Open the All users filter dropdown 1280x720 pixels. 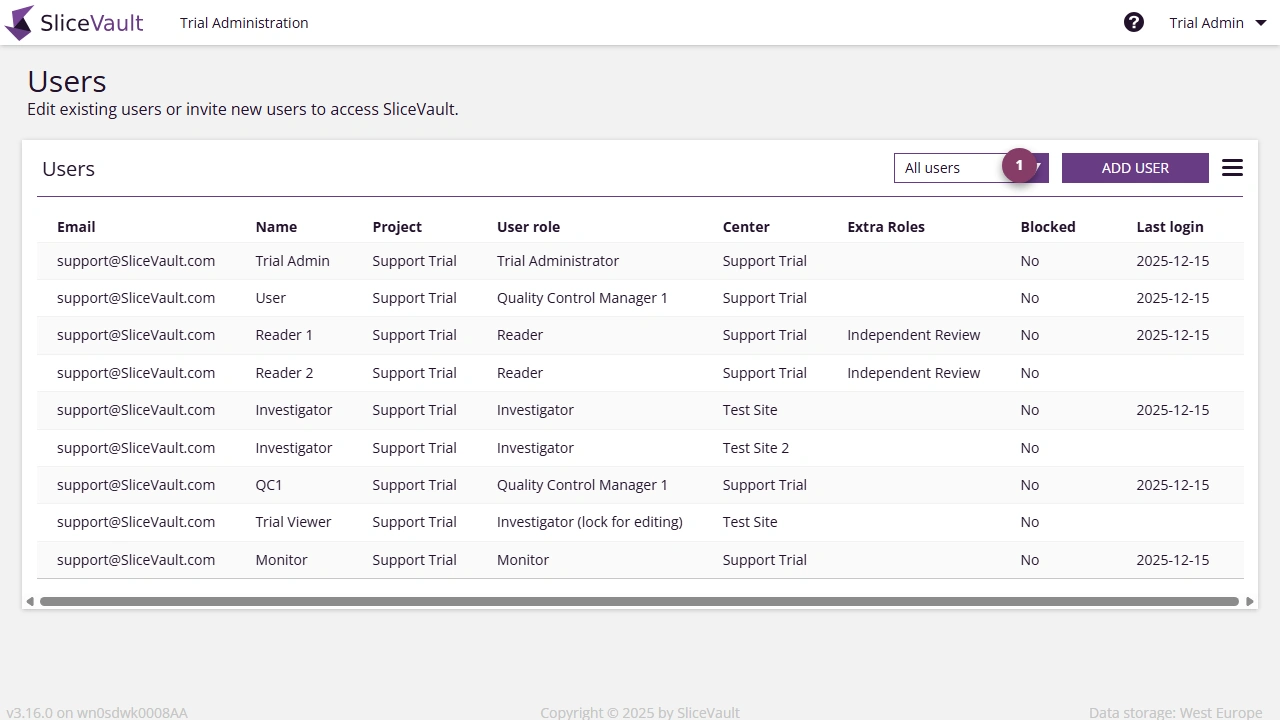coord(960,167)
